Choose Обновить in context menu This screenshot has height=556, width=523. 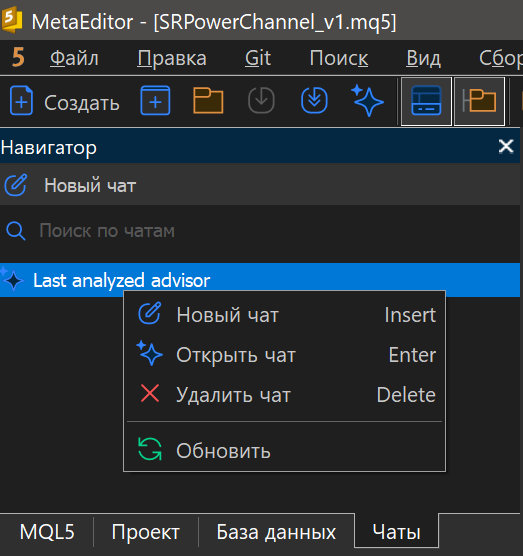(x=284, y=450)
